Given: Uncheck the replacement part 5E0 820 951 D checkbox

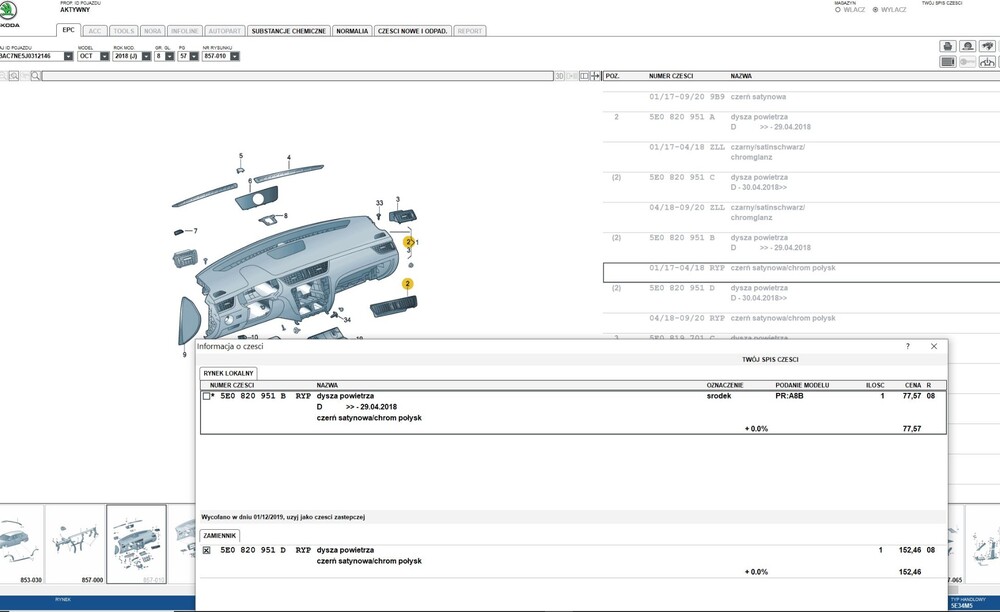Looking at the screenshot, I should click(x=207, y=550).
